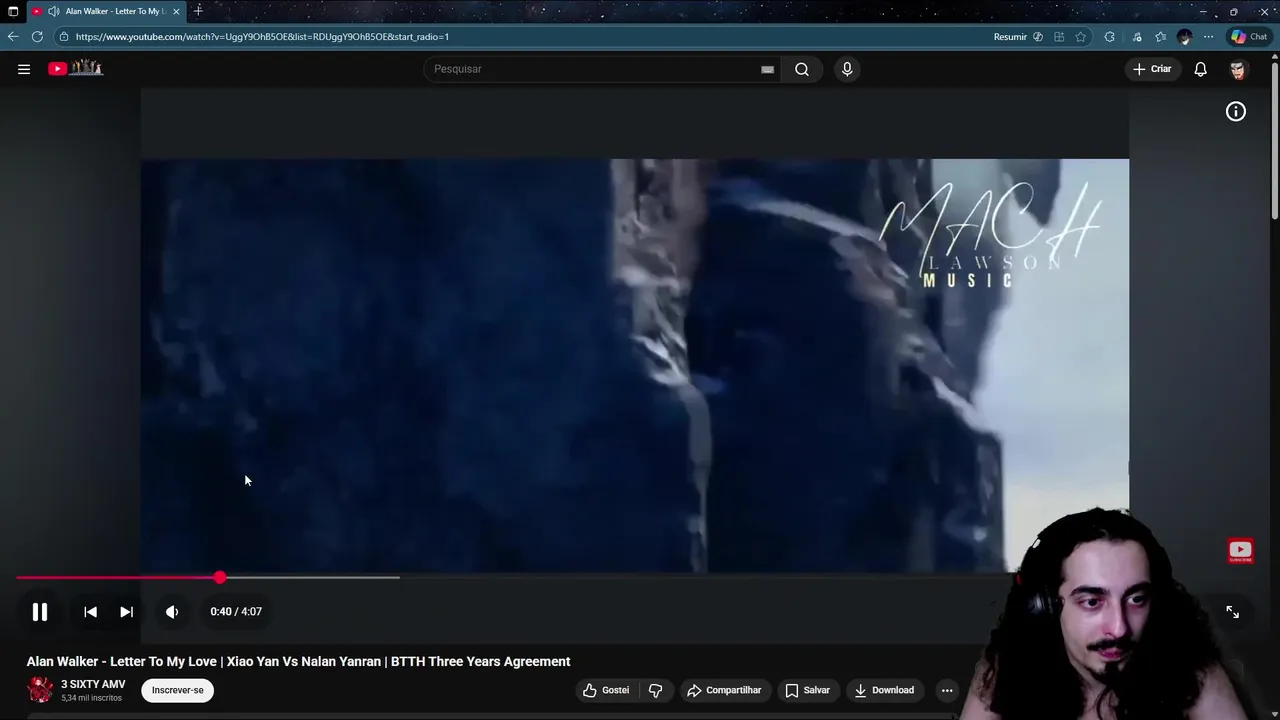Dislike the video with thumbs down

pos(656,690)
